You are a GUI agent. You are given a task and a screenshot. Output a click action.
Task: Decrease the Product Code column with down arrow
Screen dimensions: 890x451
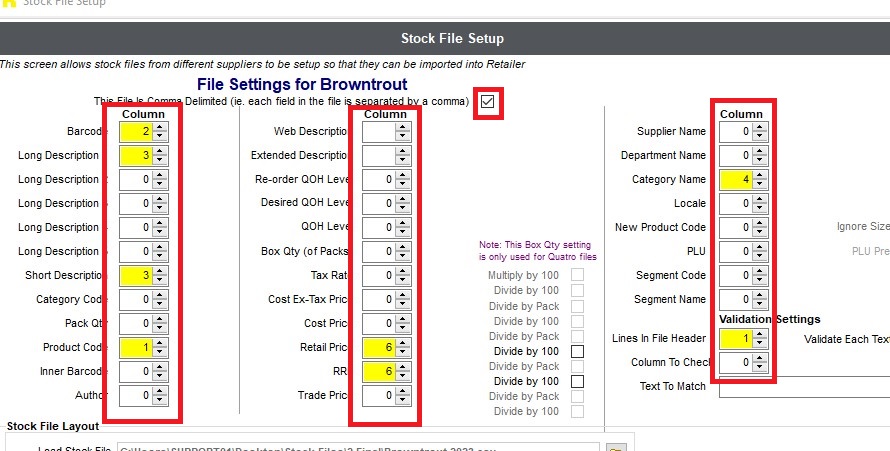[161, 352]
